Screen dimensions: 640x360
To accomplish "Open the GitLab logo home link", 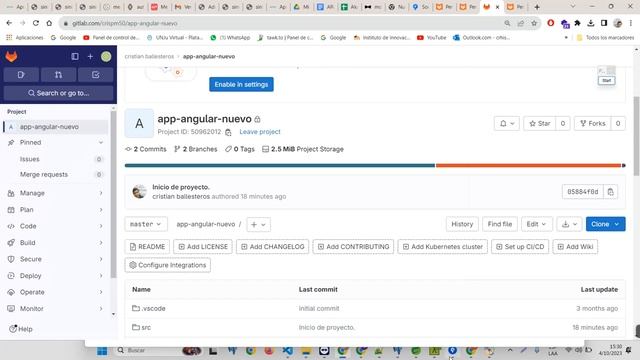I will click(x=11, y=56).
